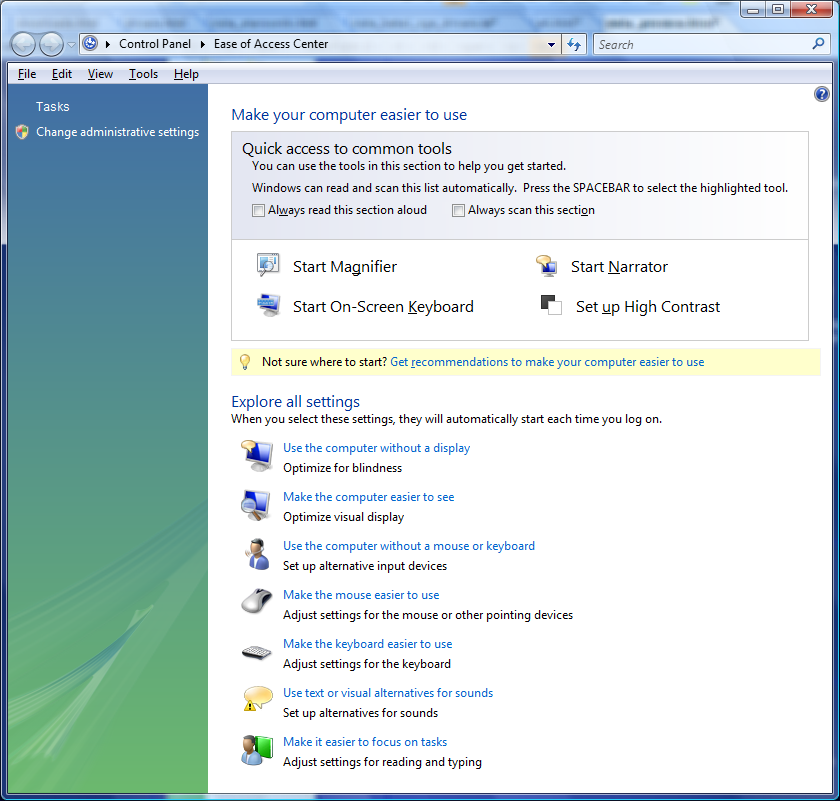Click the keyboard icon for keyboard settings
The height and width of the screenshot is (801, 840).
[257, 652]
